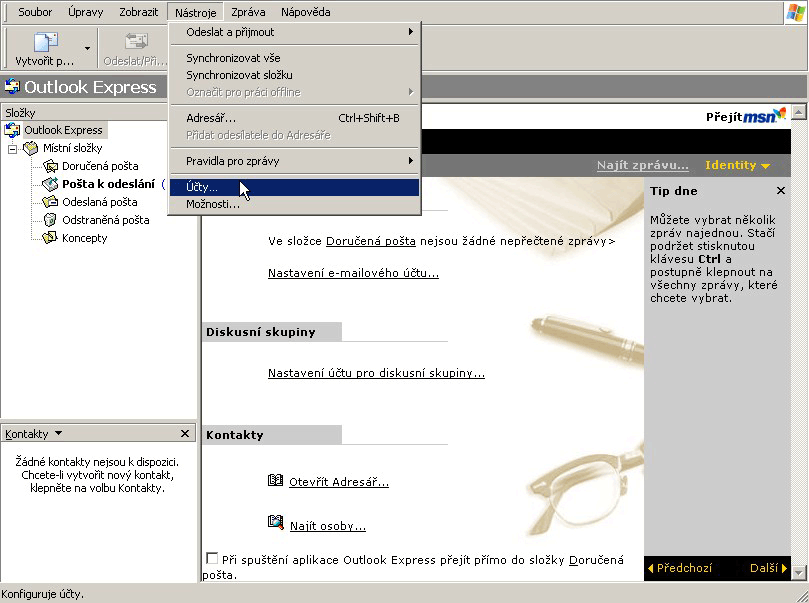Click the scrollbar up arrow
The width and height of the screenshot is (809, 603).
pyautogui.click(x=799, y=111)
